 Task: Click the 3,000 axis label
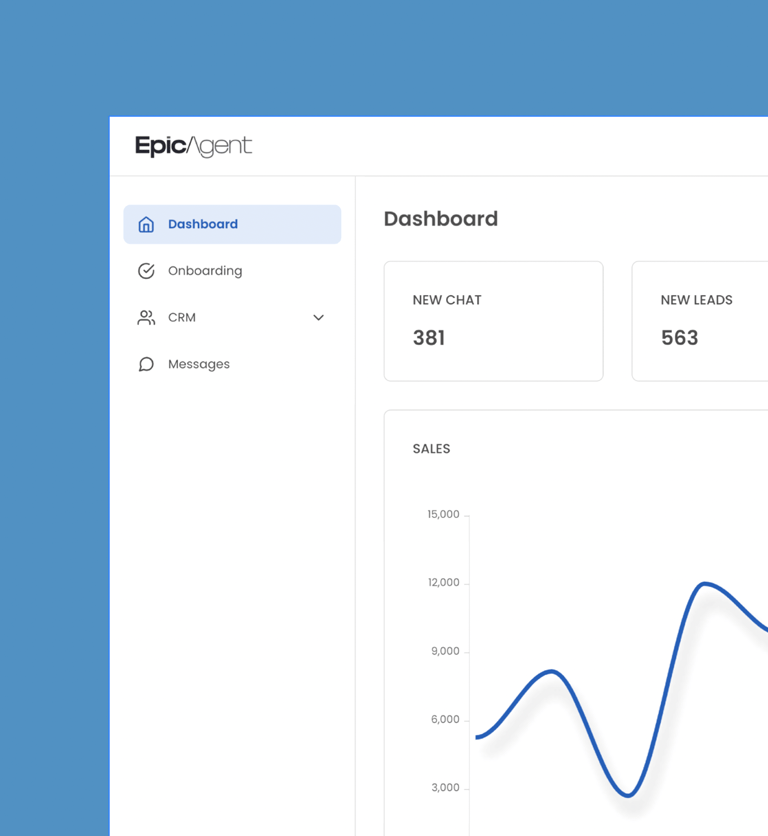click(445, 788)
